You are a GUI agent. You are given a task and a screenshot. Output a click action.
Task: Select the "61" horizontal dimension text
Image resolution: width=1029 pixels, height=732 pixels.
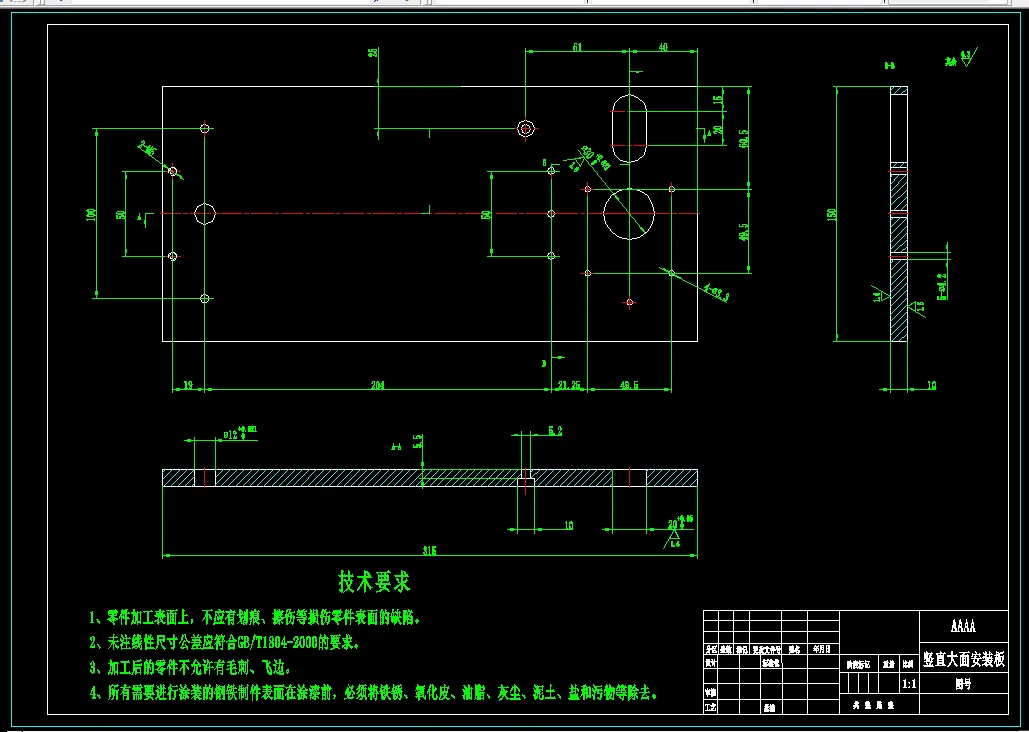[x=577, y=47]
